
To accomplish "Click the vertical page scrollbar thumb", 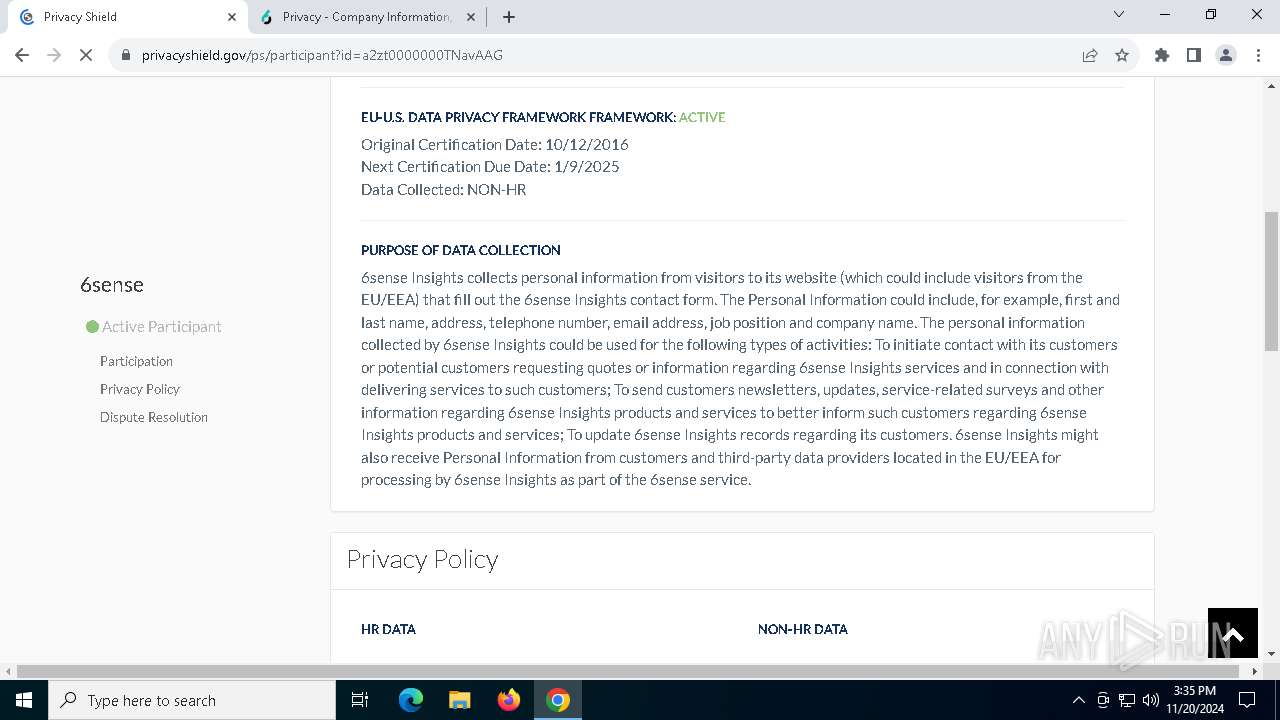I will click(x=1271, y=281).
